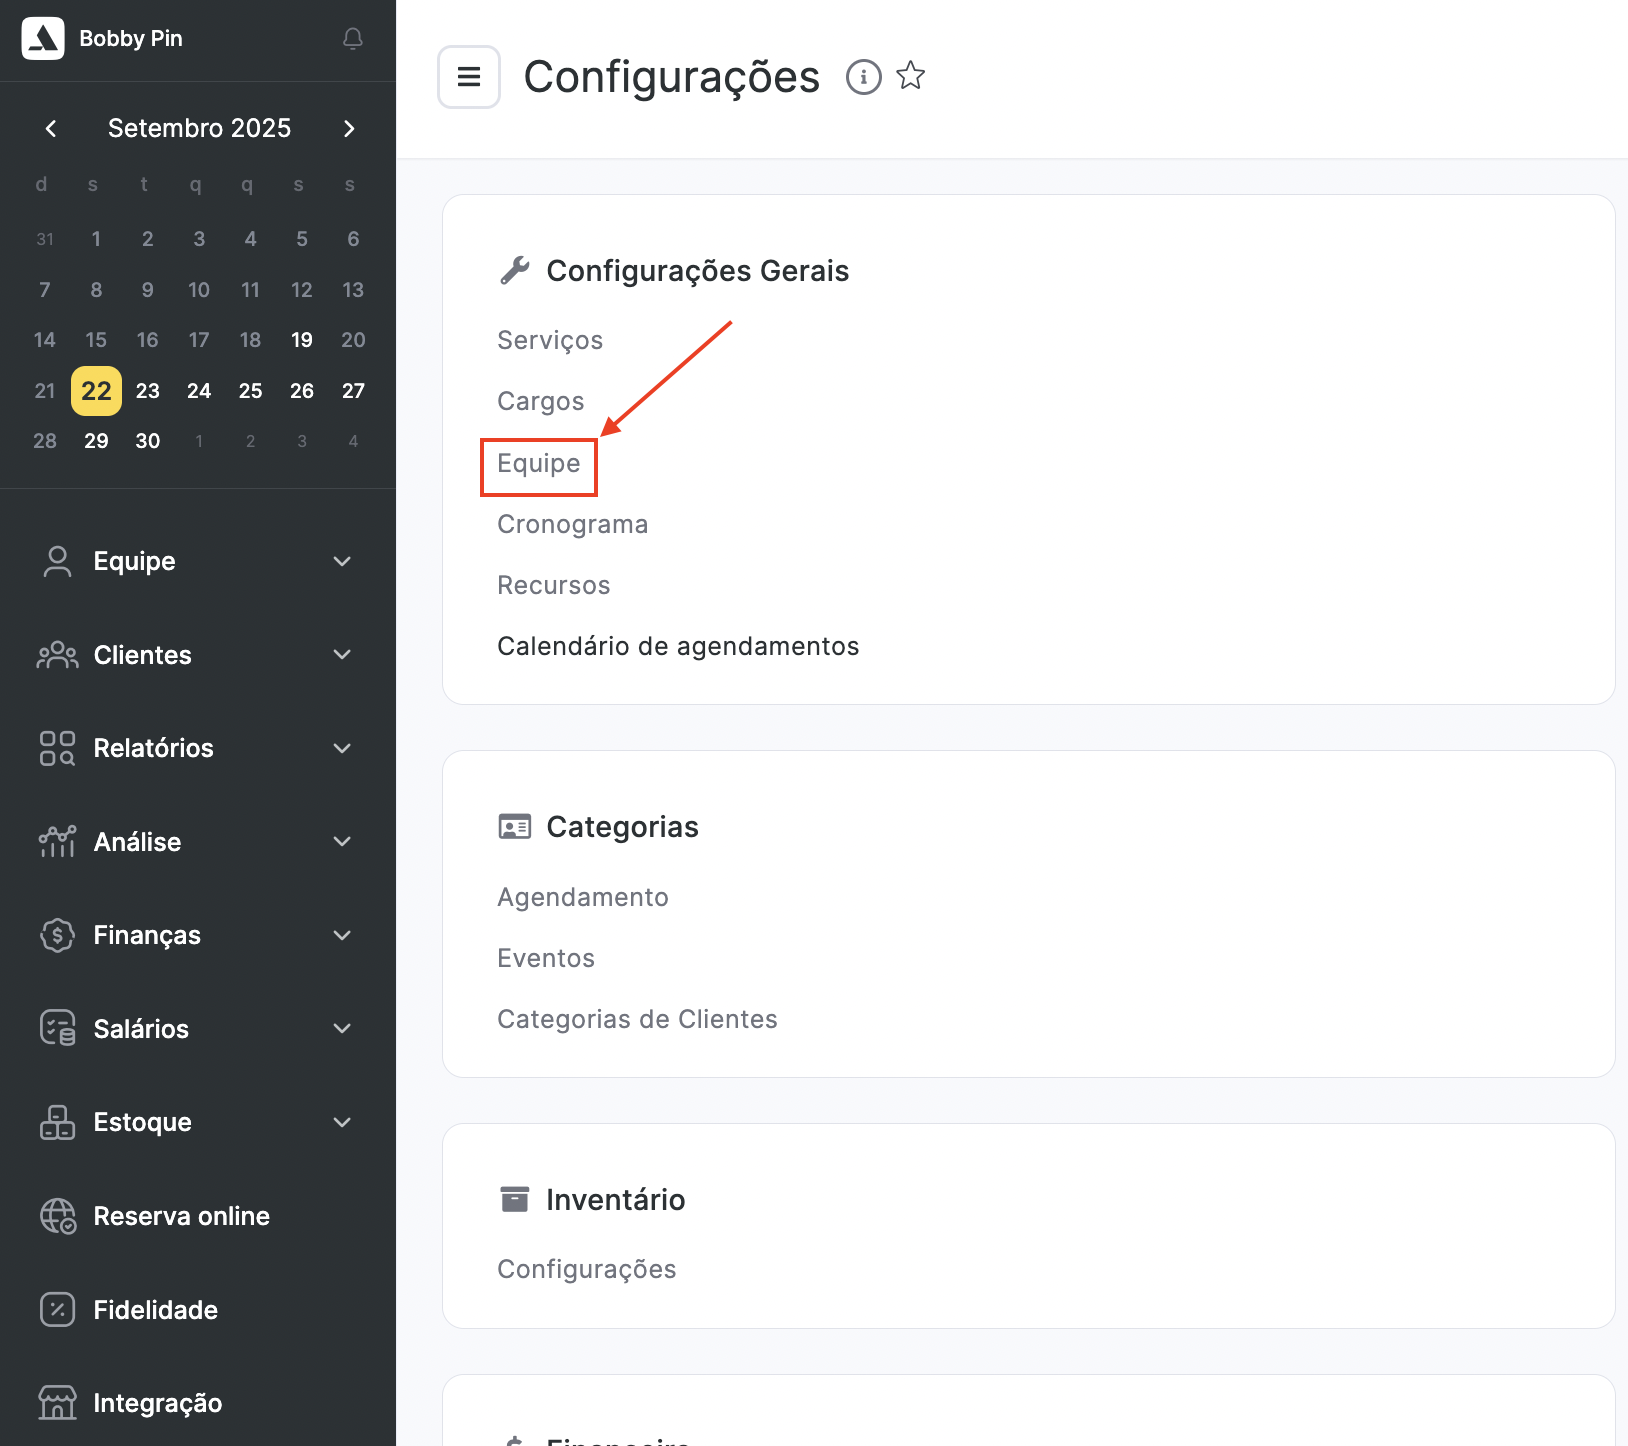Click the Bobby Pin logo icon
This screenshot has height=1446, width=1628.
pyautogui.click(x=43, y=39)
